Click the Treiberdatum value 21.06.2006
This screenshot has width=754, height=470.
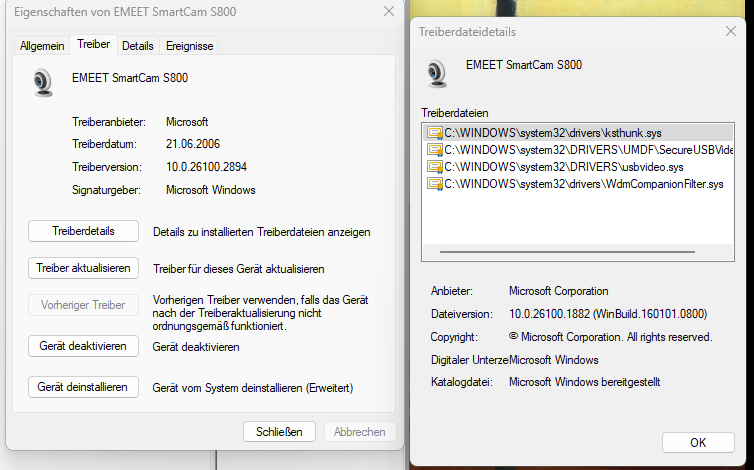[193, 144]
